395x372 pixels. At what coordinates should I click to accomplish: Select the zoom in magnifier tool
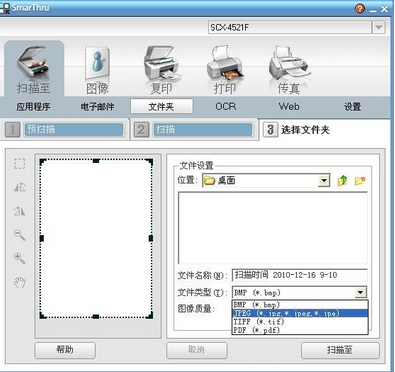coord(20,258)
